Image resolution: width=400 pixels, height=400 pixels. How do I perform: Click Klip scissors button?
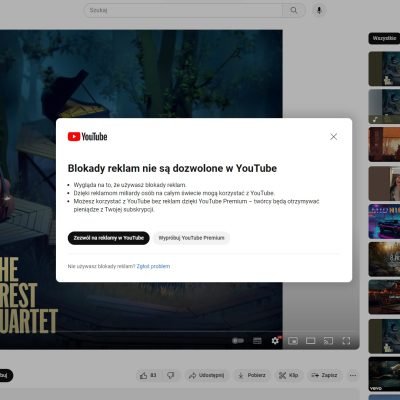coord(289,375)
